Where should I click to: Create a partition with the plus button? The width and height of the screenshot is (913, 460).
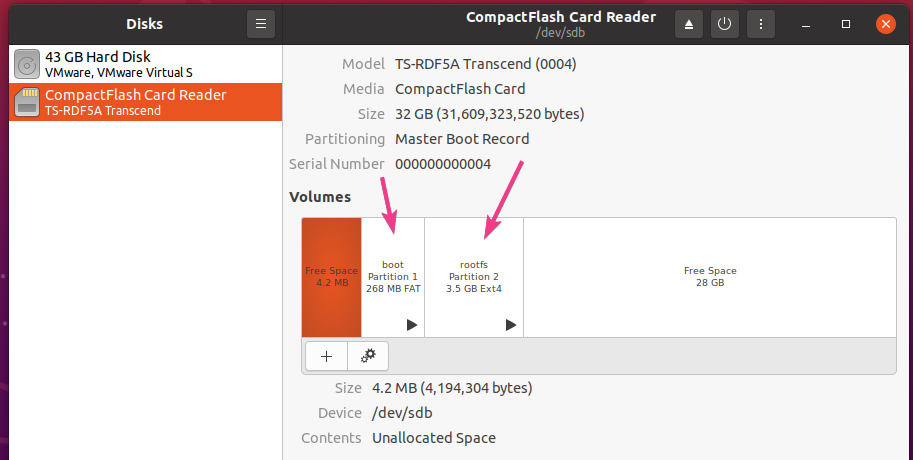point(326,355)
